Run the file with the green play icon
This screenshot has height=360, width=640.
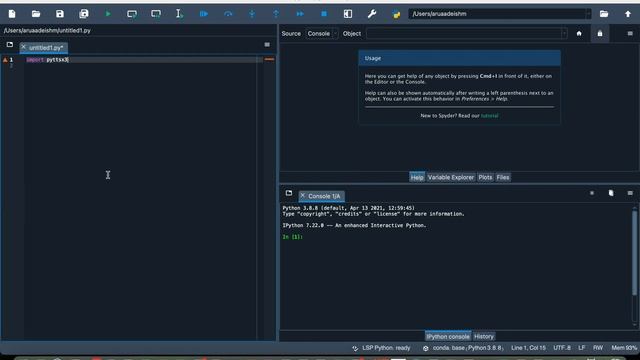(108, 14)
